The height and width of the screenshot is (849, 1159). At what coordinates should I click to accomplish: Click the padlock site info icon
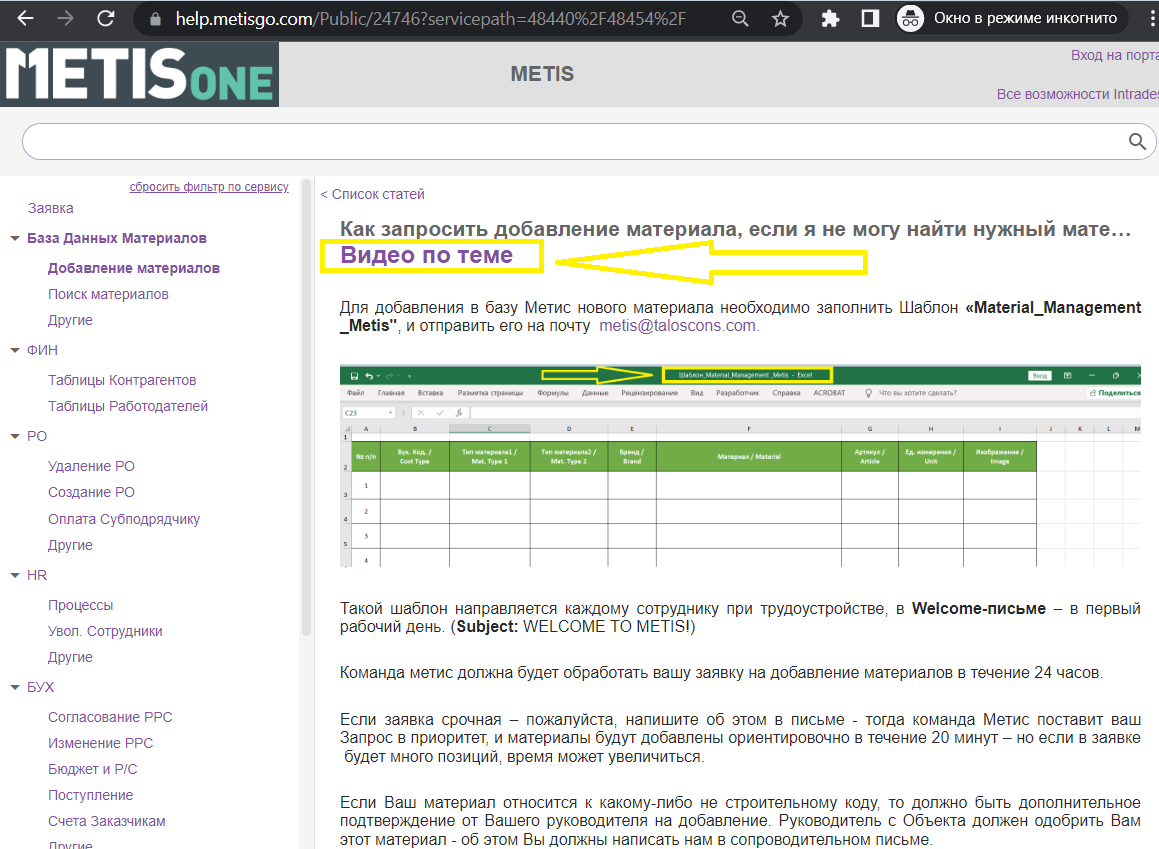[x=155, y=19]
